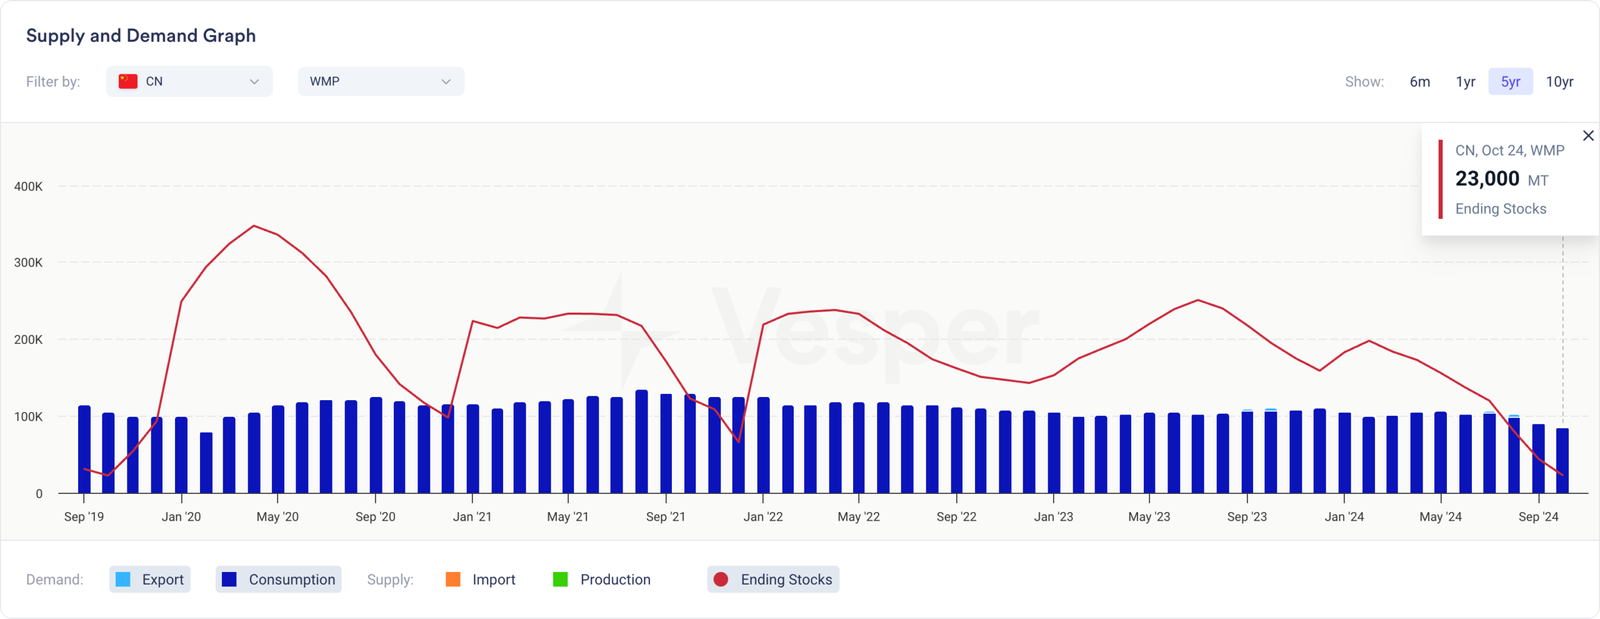Switch to the 1yr time range
This screenshot has height=619, width=1600.
coord(1465,82)
